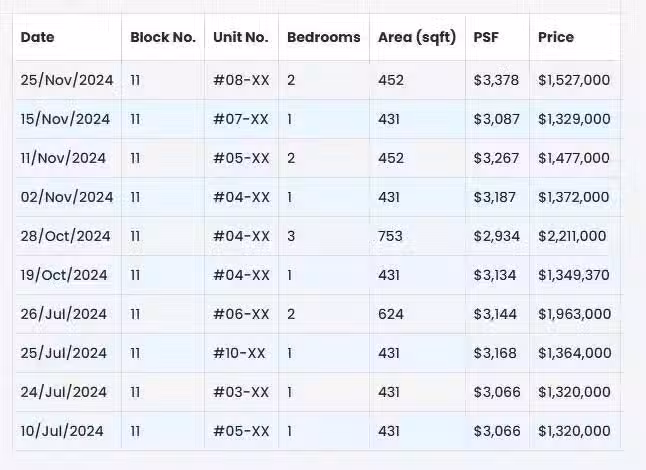This screenshot has height=470, width=646.
Task: Select the #07-XX unit number cell
Action: pyautogui.click(x=241, y=119)
